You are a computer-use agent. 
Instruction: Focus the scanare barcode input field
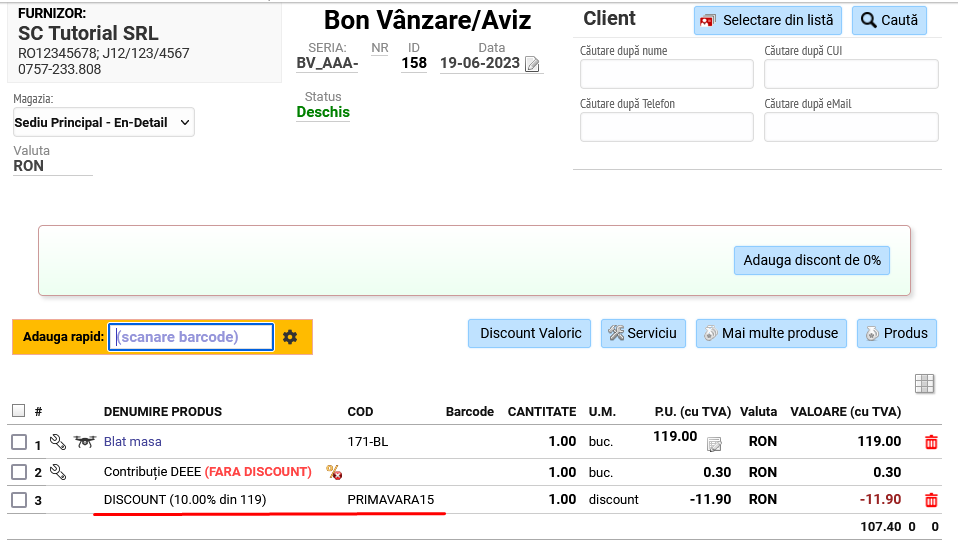click(191, 337)
